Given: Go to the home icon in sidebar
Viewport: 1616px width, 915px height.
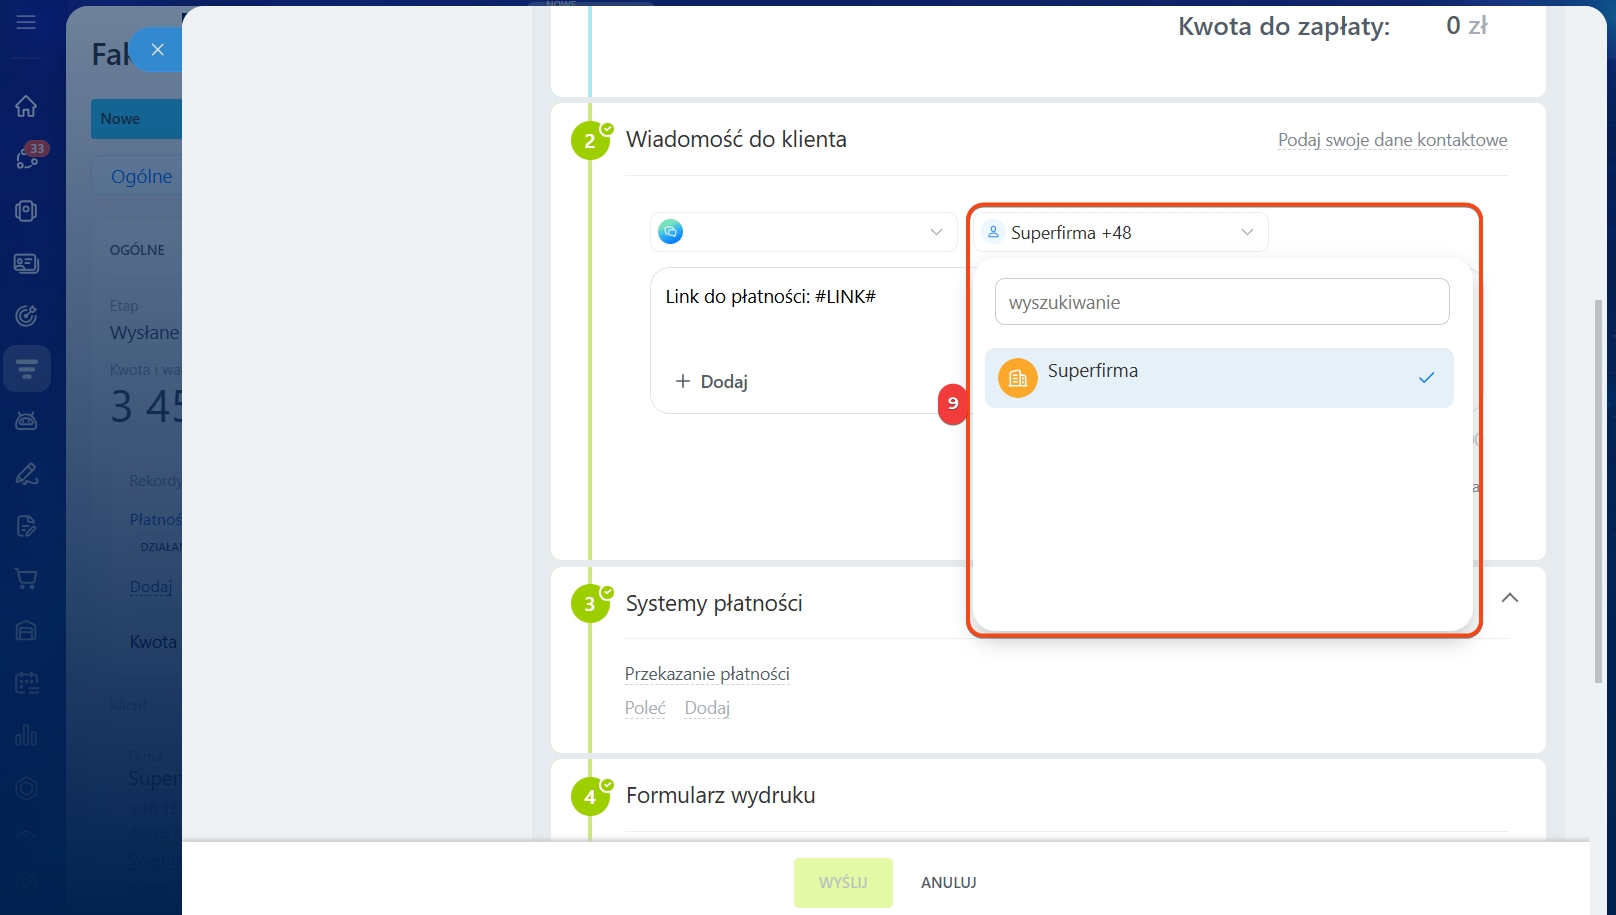Looking at the screenshot, I should pos(26,106).
